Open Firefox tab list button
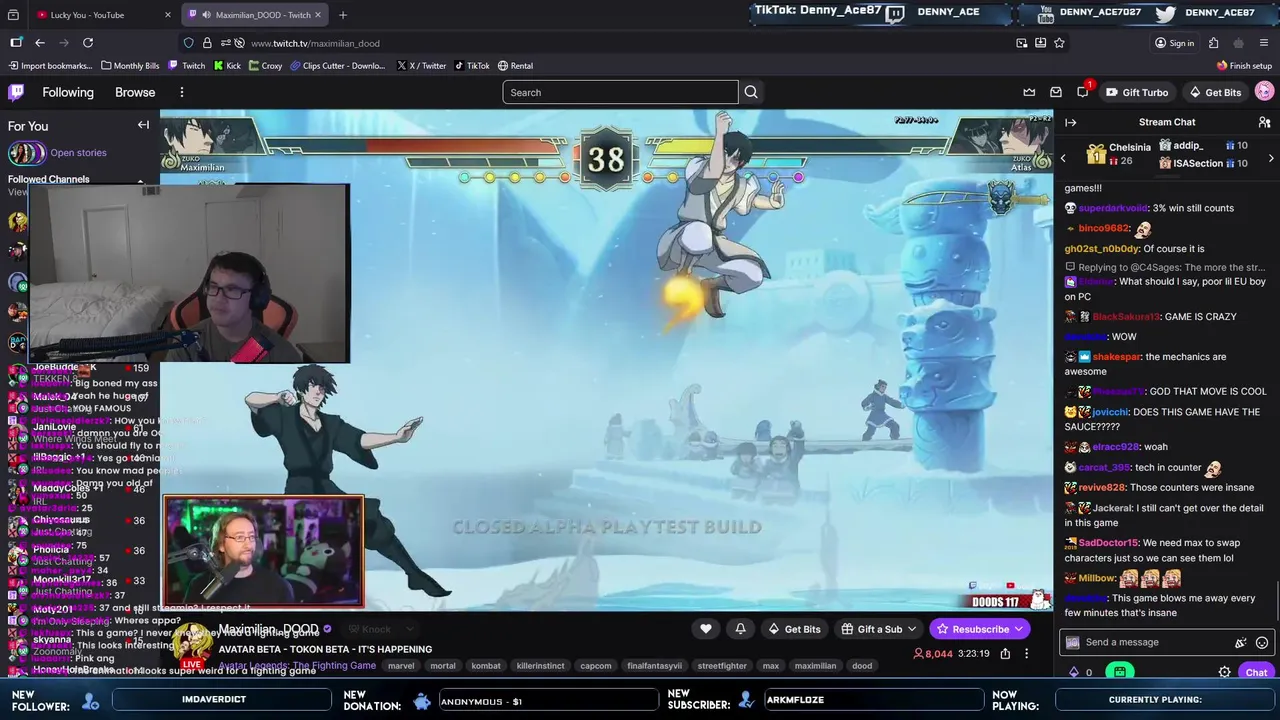Screen dimensions: 1280x720 (13, 15)
